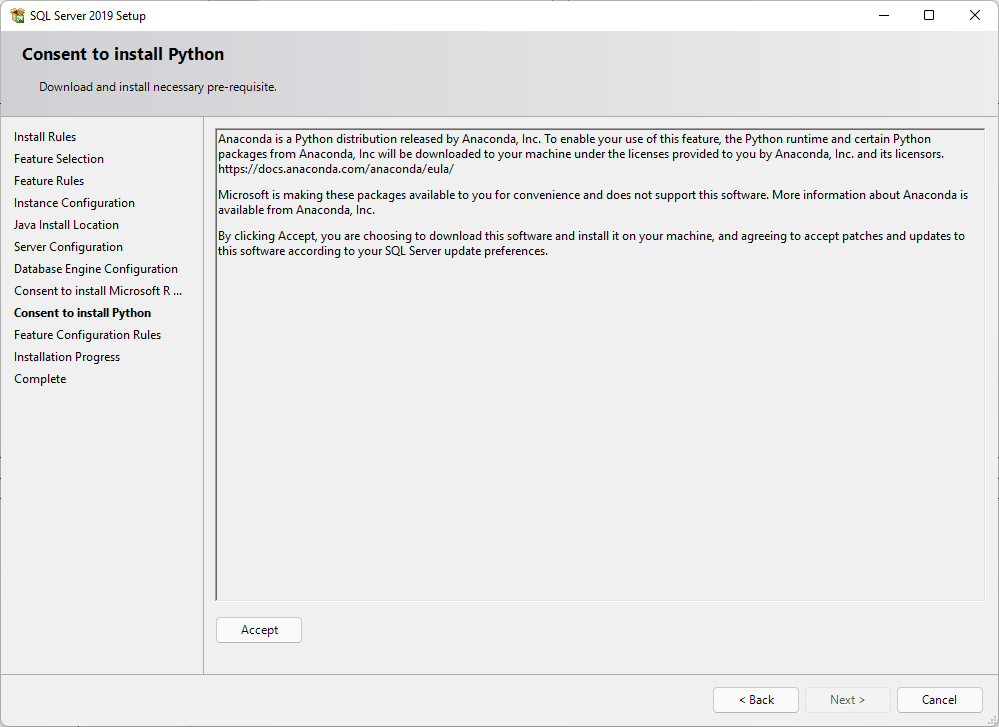Select the Feature Selection step
This screenshot has width=999, height=727.
point(59,159)
